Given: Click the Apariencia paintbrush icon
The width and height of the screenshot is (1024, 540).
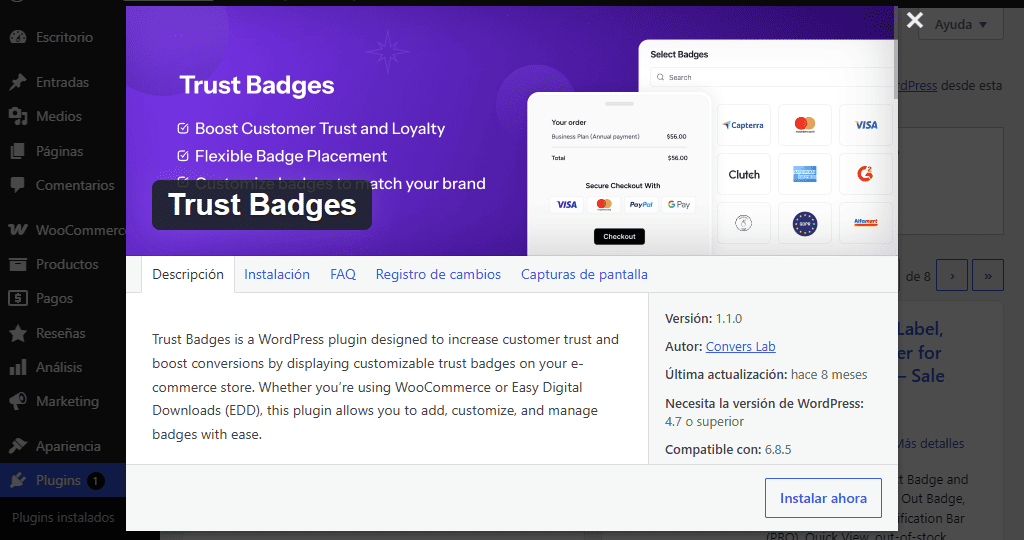Looking at the screenshot, I should click(x=18, y=446).
